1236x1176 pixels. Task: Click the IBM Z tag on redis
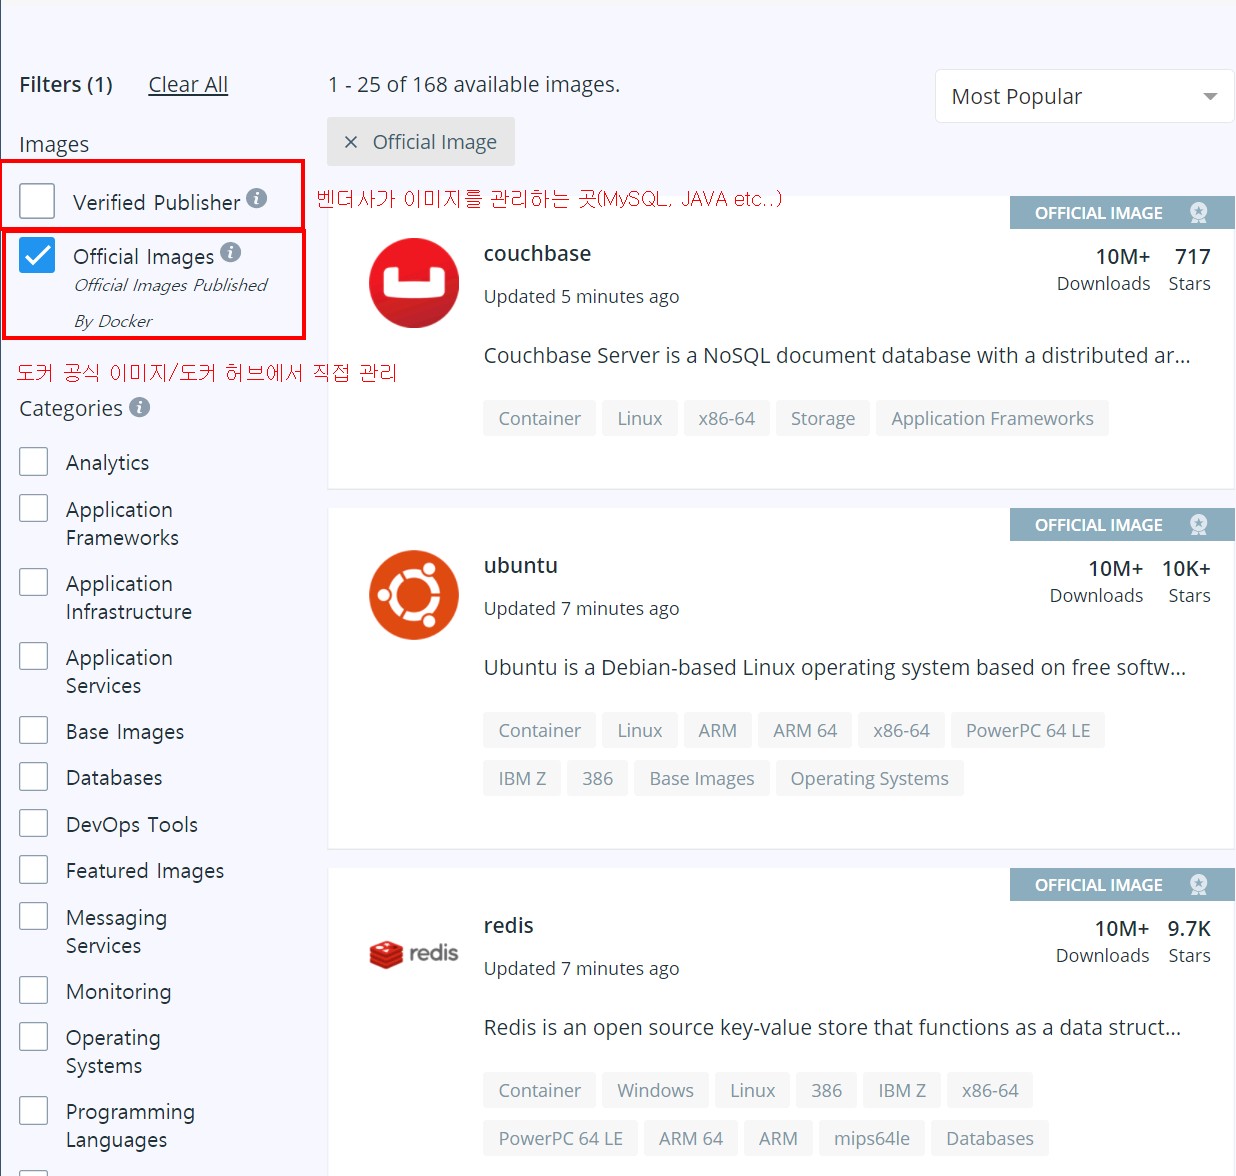901,1090
